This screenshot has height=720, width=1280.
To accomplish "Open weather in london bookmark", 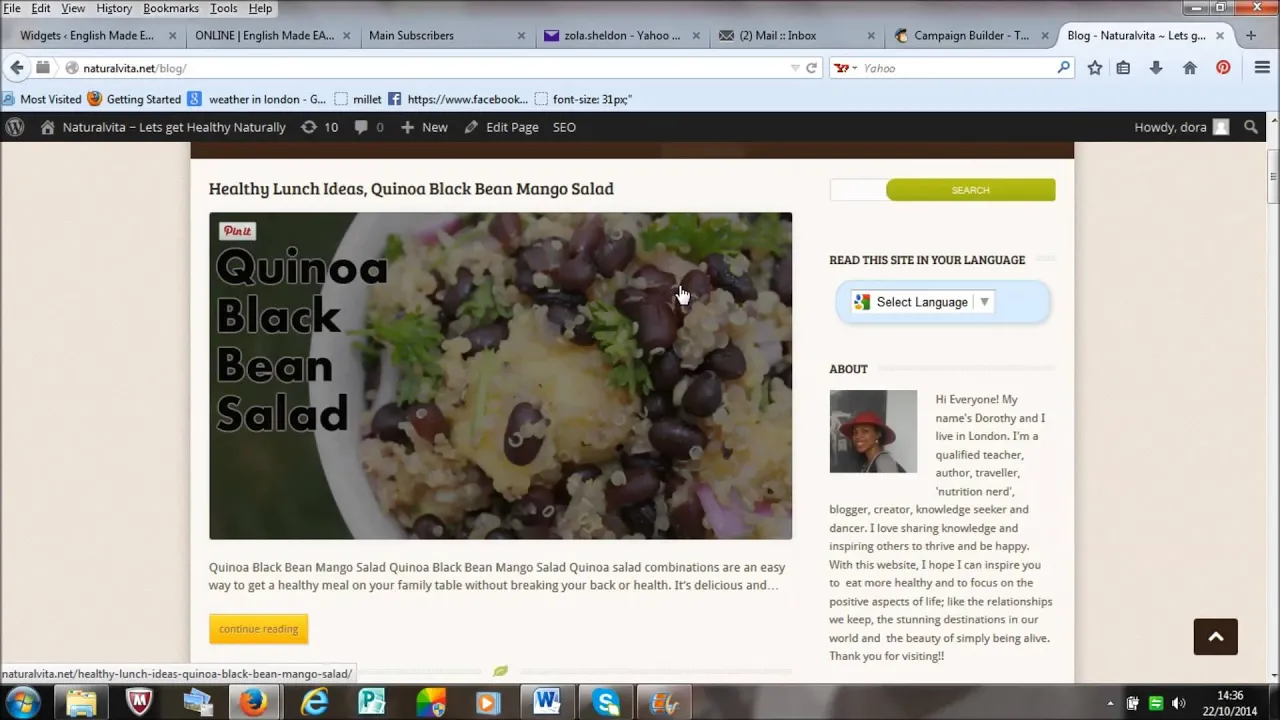I will click(258, 99).
